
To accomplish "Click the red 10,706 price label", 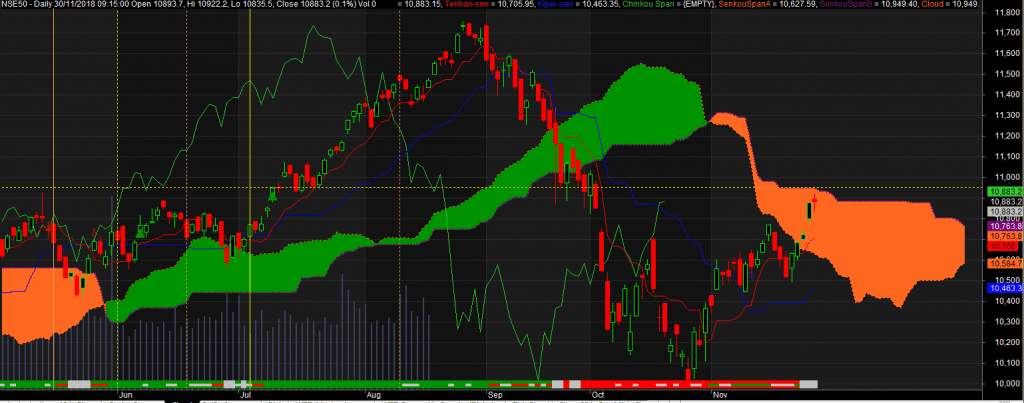I will click(1003, 245).
